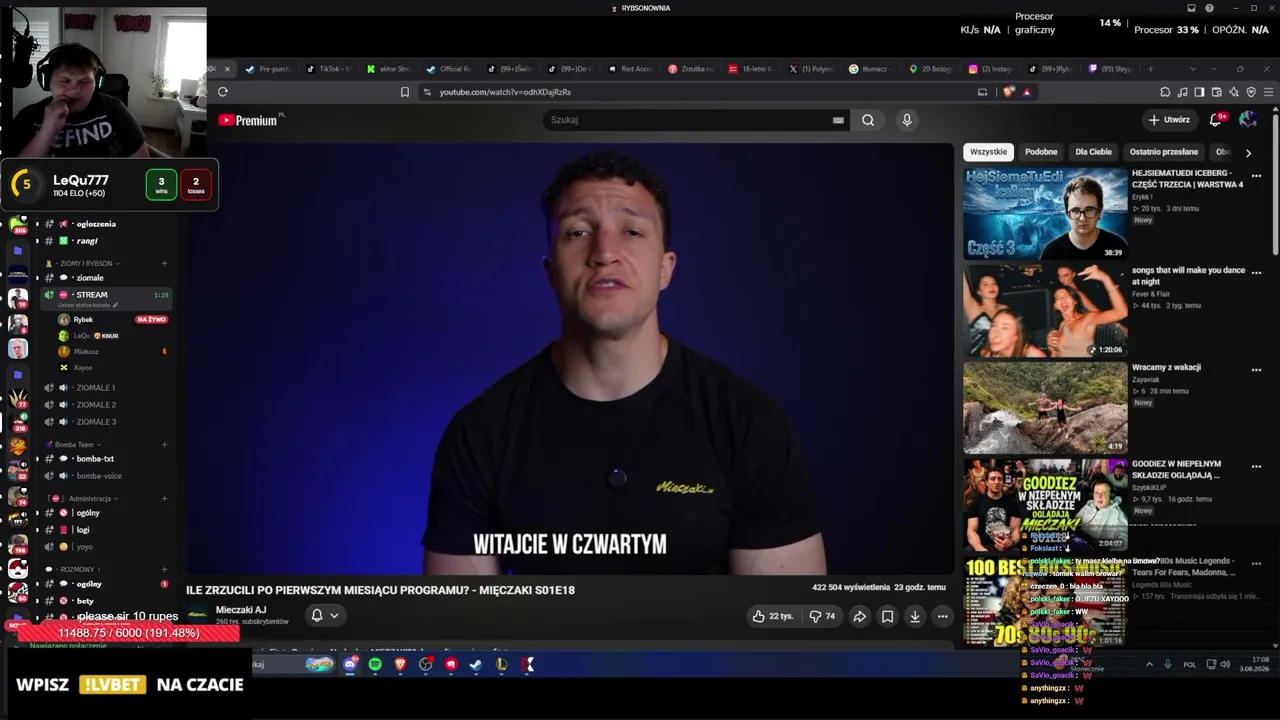Collapse the Bomba Team category
This screenshot has height=720, width=1280.
pos(74,445)
